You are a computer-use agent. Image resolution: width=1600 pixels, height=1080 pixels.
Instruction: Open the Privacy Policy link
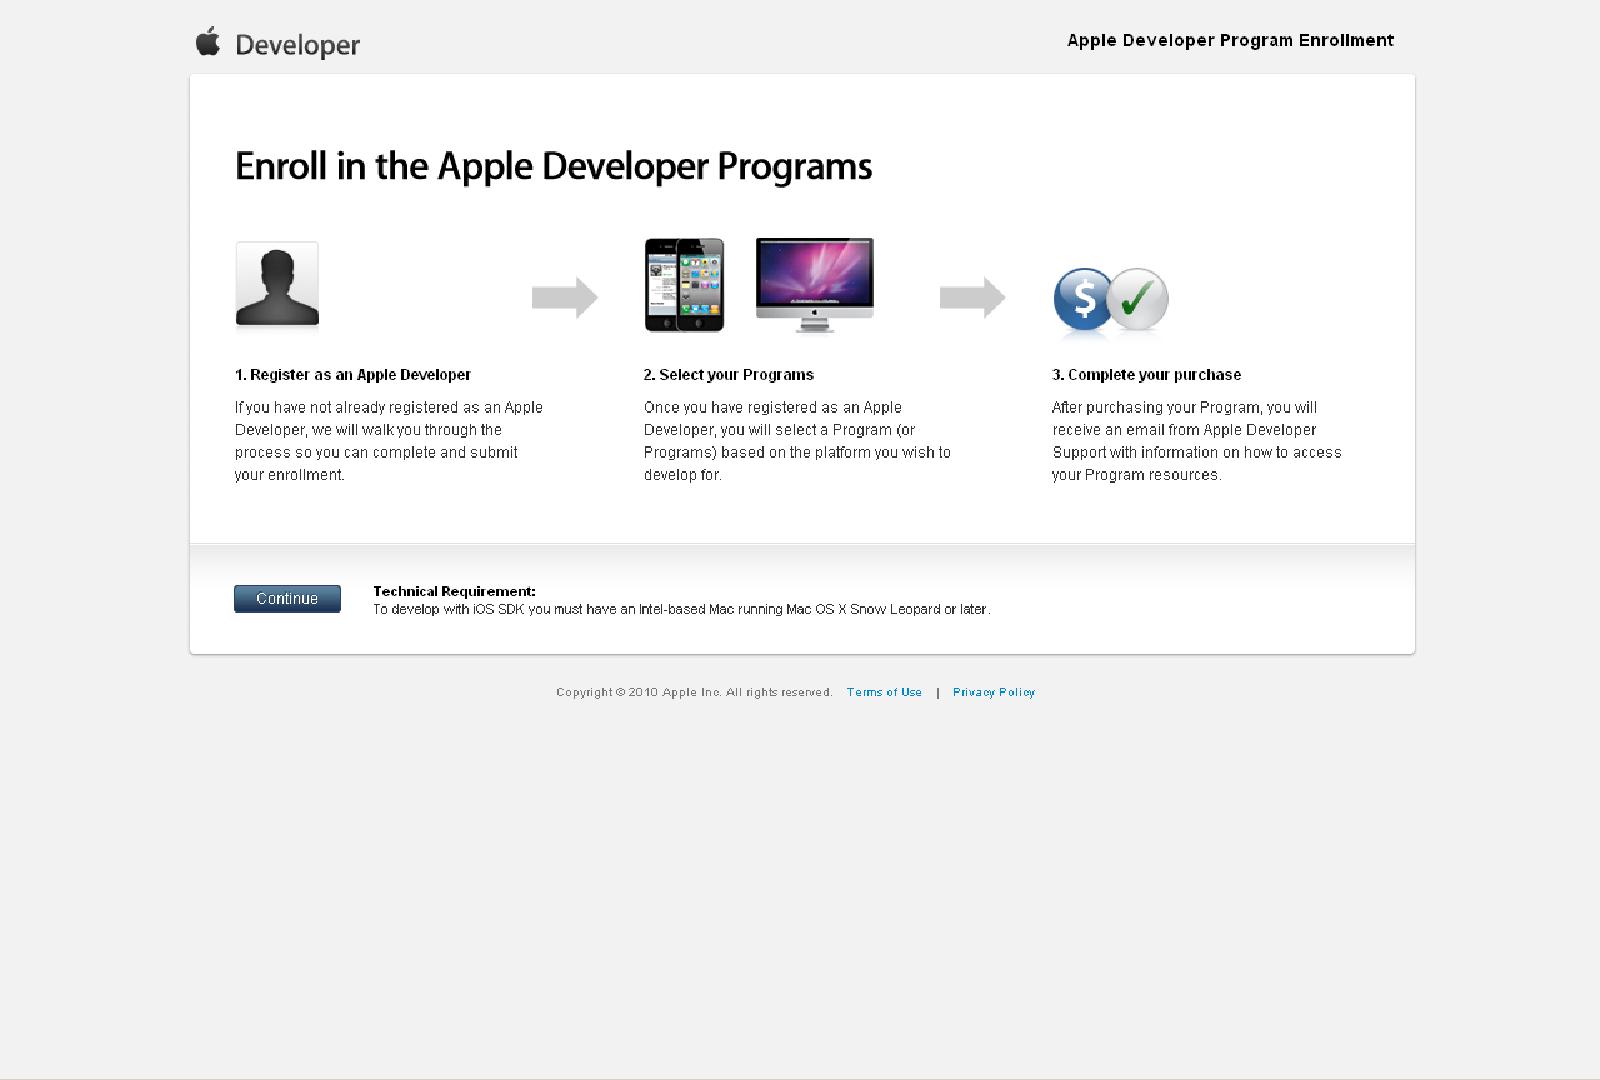(994, 692)
